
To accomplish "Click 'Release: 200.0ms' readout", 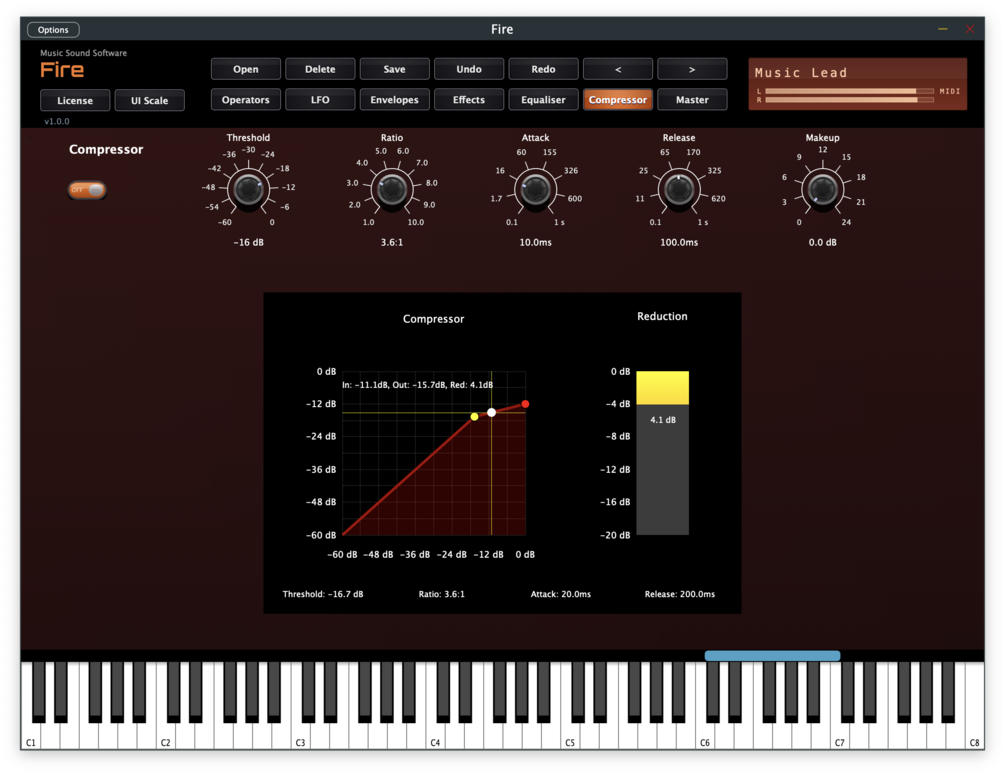I will point(679,594).
